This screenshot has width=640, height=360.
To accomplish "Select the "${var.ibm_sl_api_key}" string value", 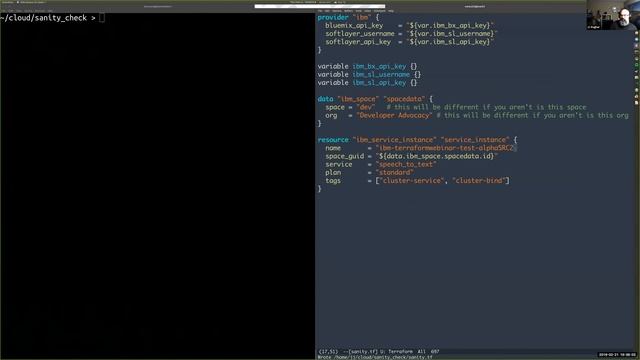I will (x=450, y=42).
